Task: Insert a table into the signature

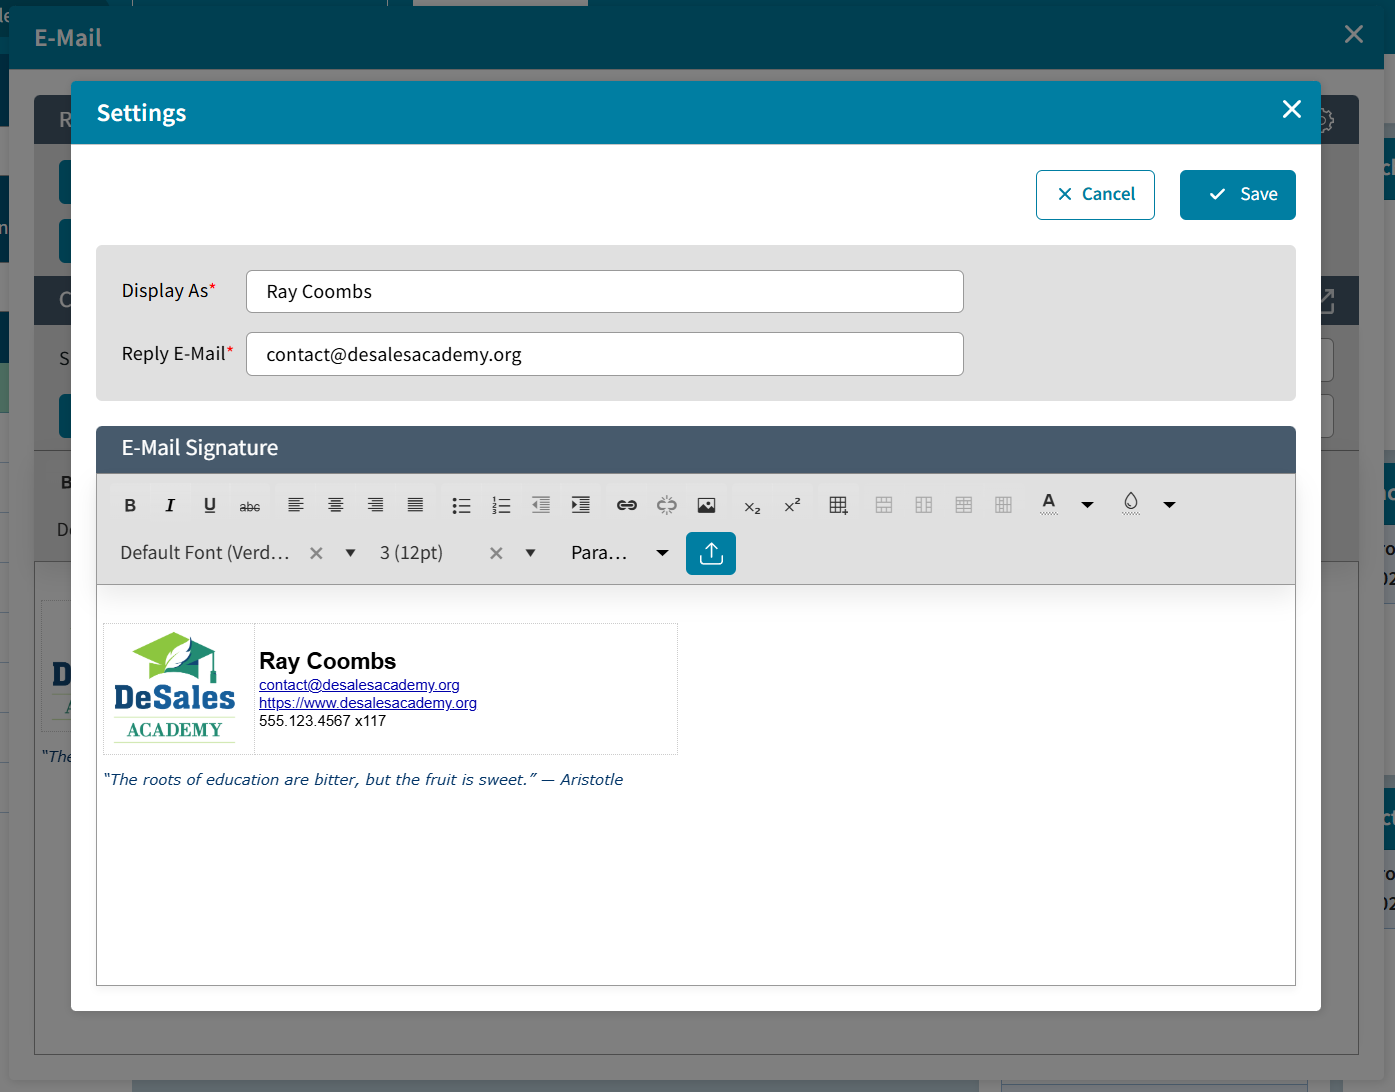Action: (837, 504)
